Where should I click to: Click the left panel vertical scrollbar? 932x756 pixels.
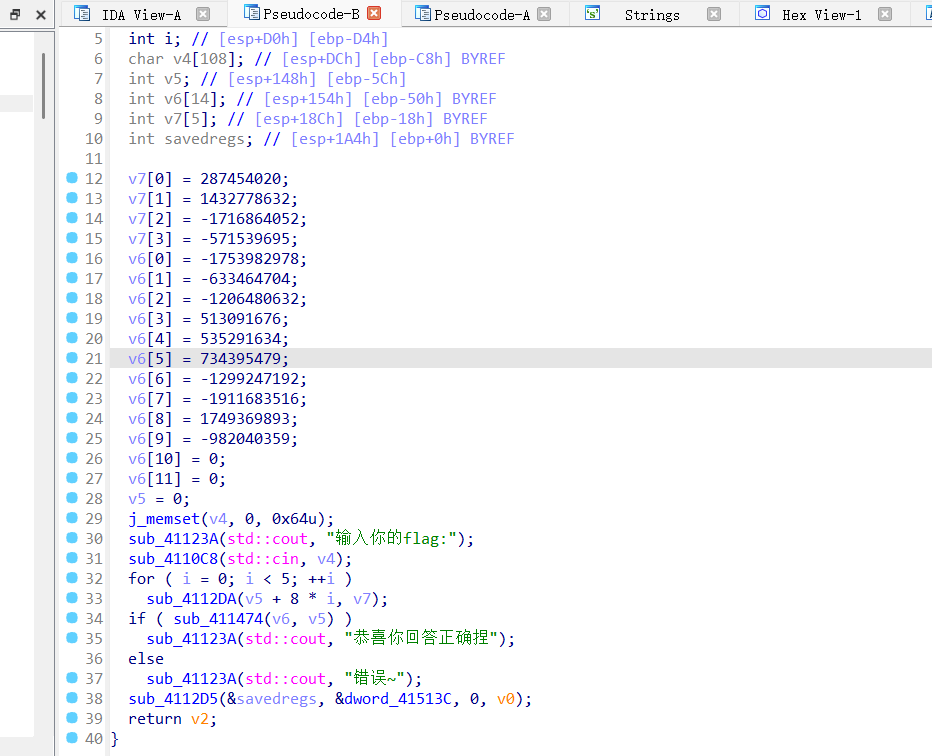pyautogui.click(x=43, y=86)
